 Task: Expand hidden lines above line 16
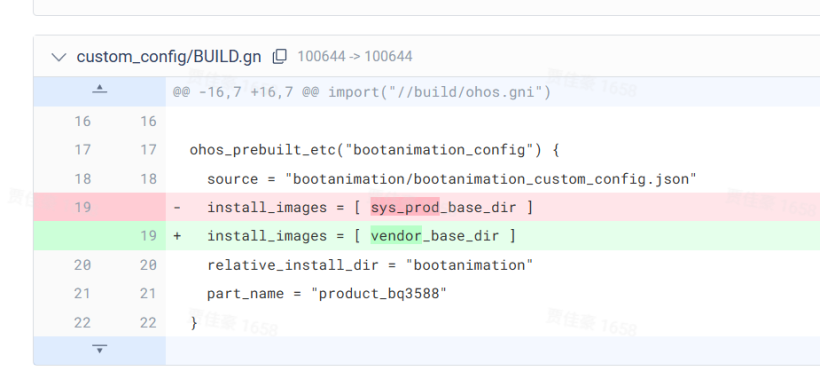click(99, 90)
